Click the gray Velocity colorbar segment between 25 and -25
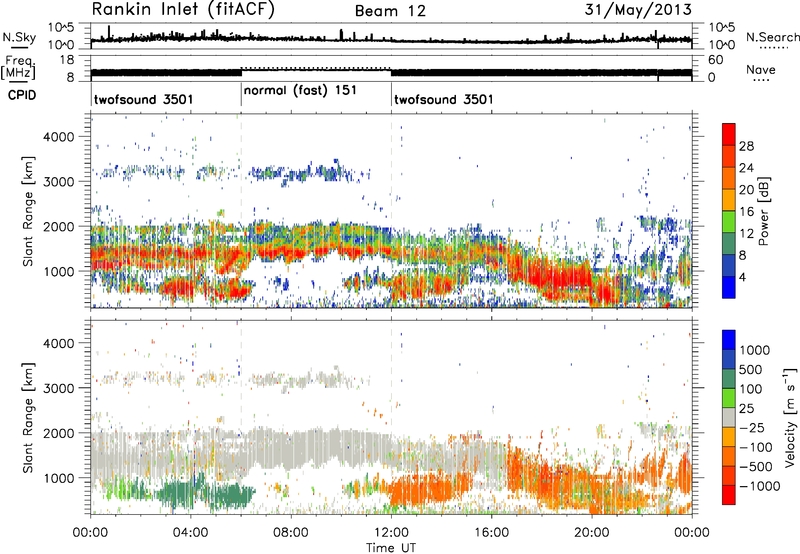 point(729,418)
